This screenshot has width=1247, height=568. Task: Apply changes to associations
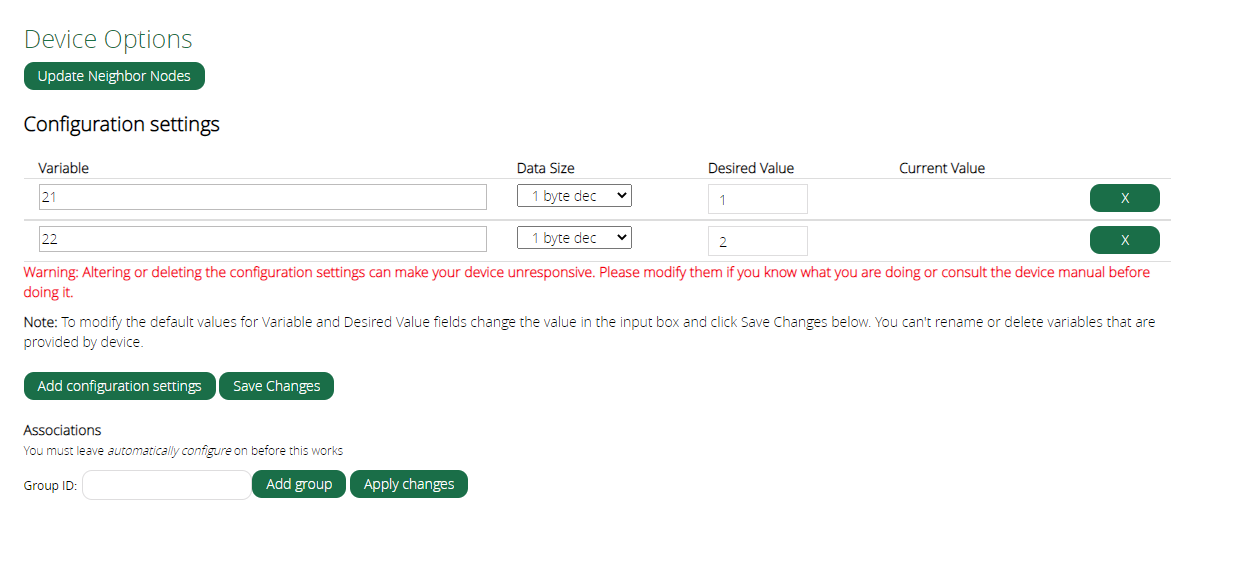[x=409, y=484]
